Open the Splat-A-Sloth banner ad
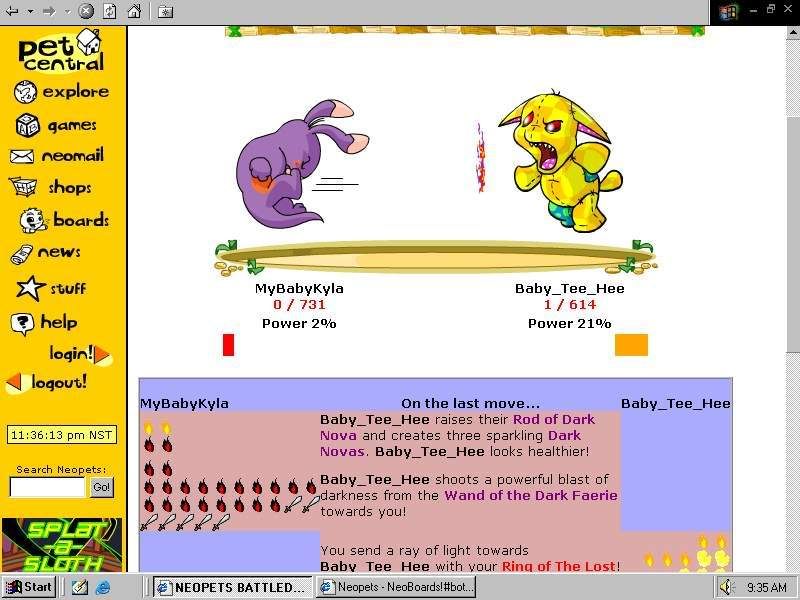800x600 pixels. 62,545
